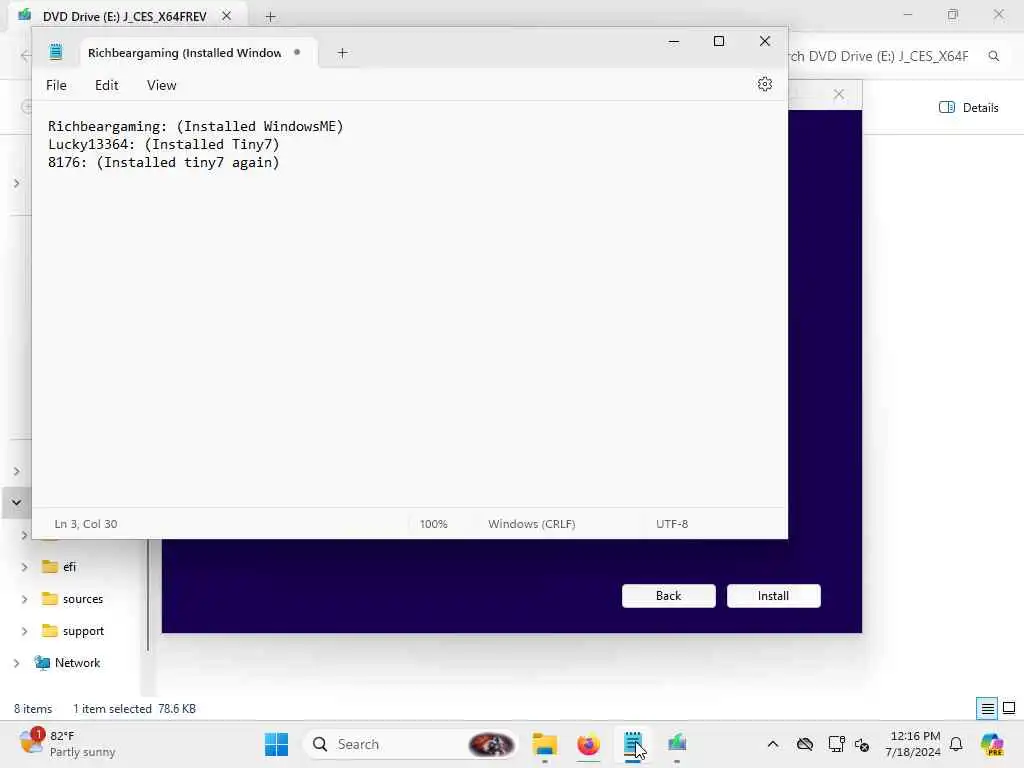Click Ln 3, Col 30 position indicator
This screenshot has height=768, width=1024.
pyautogui.click(x=86, y=524)
